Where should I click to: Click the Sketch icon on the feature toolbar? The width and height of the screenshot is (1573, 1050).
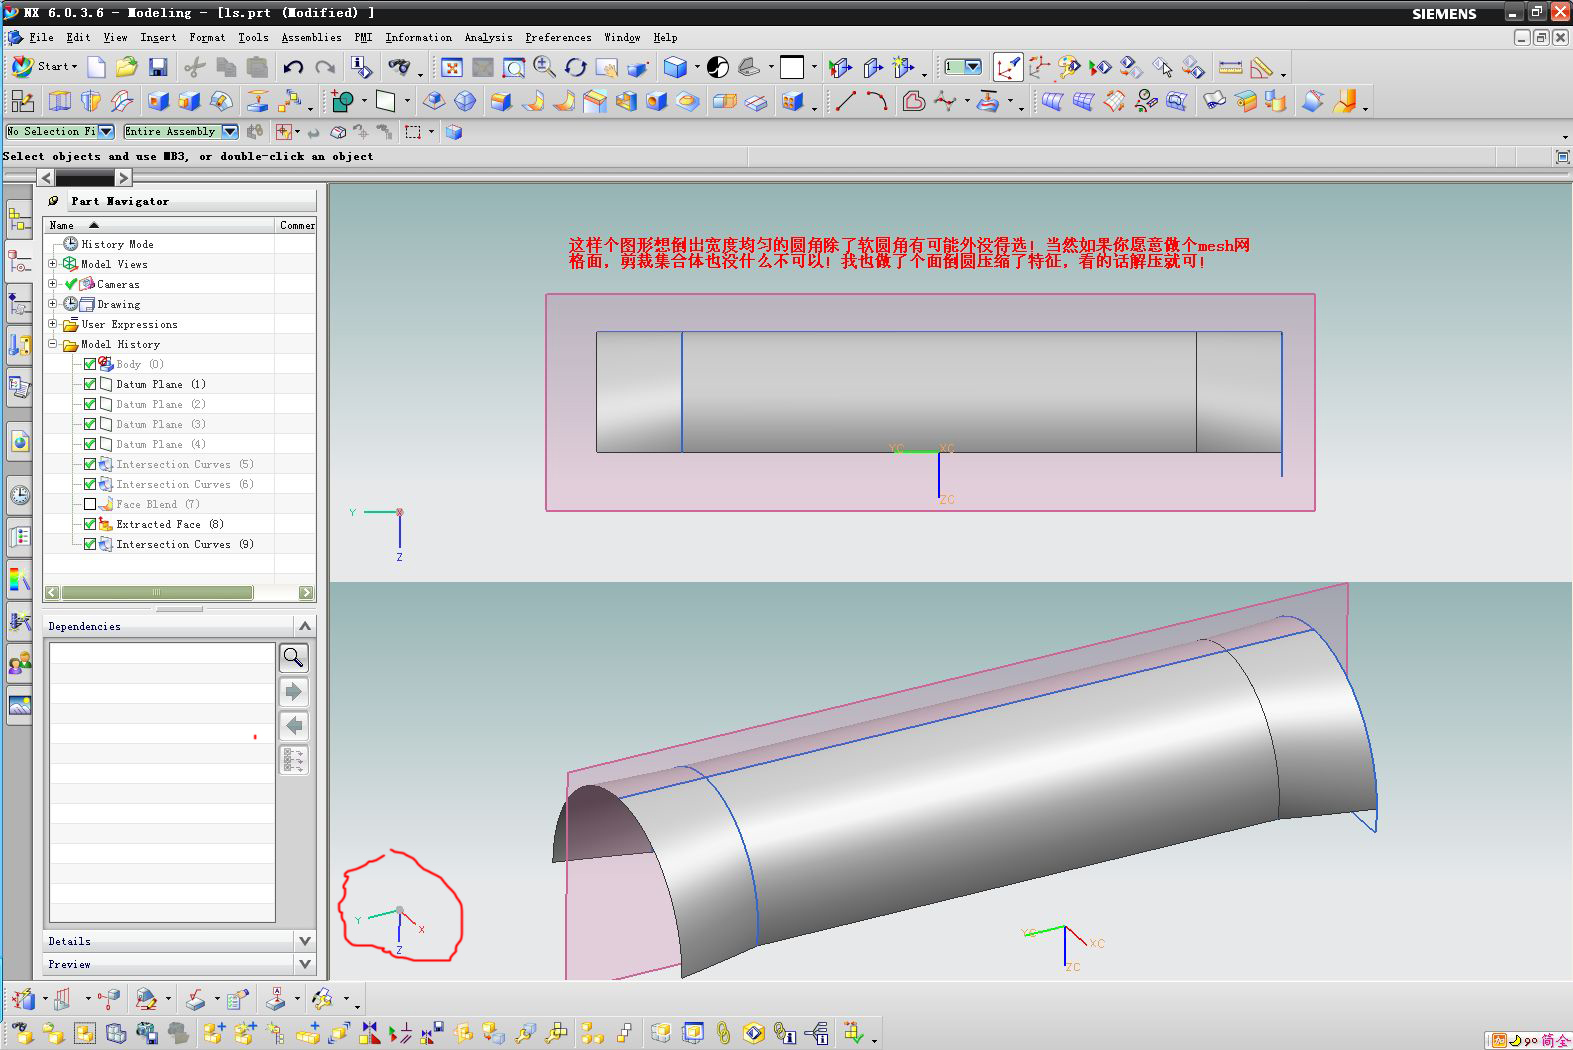click(22, 101)
